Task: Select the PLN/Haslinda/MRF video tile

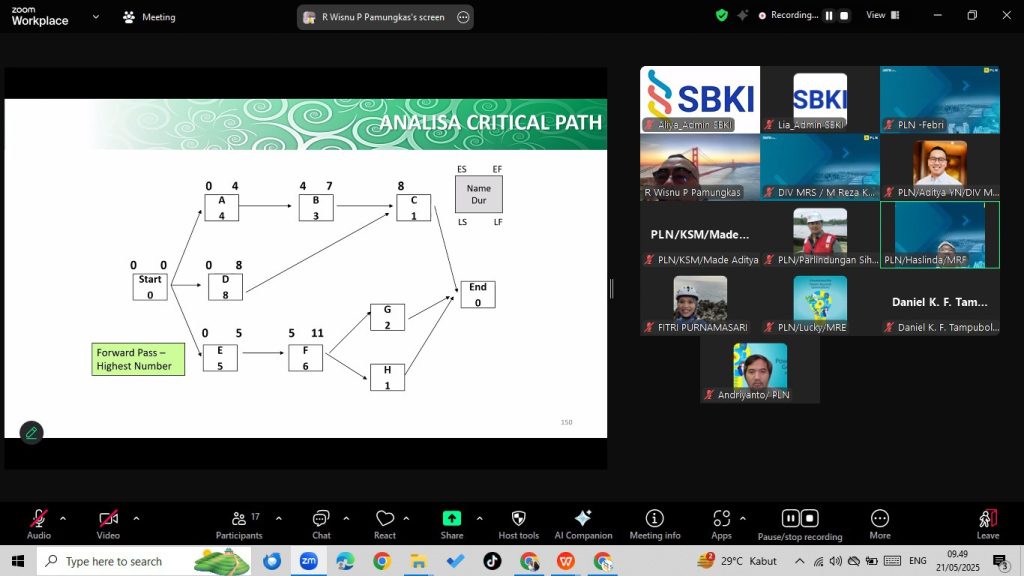Action: [x=940, y=235]
